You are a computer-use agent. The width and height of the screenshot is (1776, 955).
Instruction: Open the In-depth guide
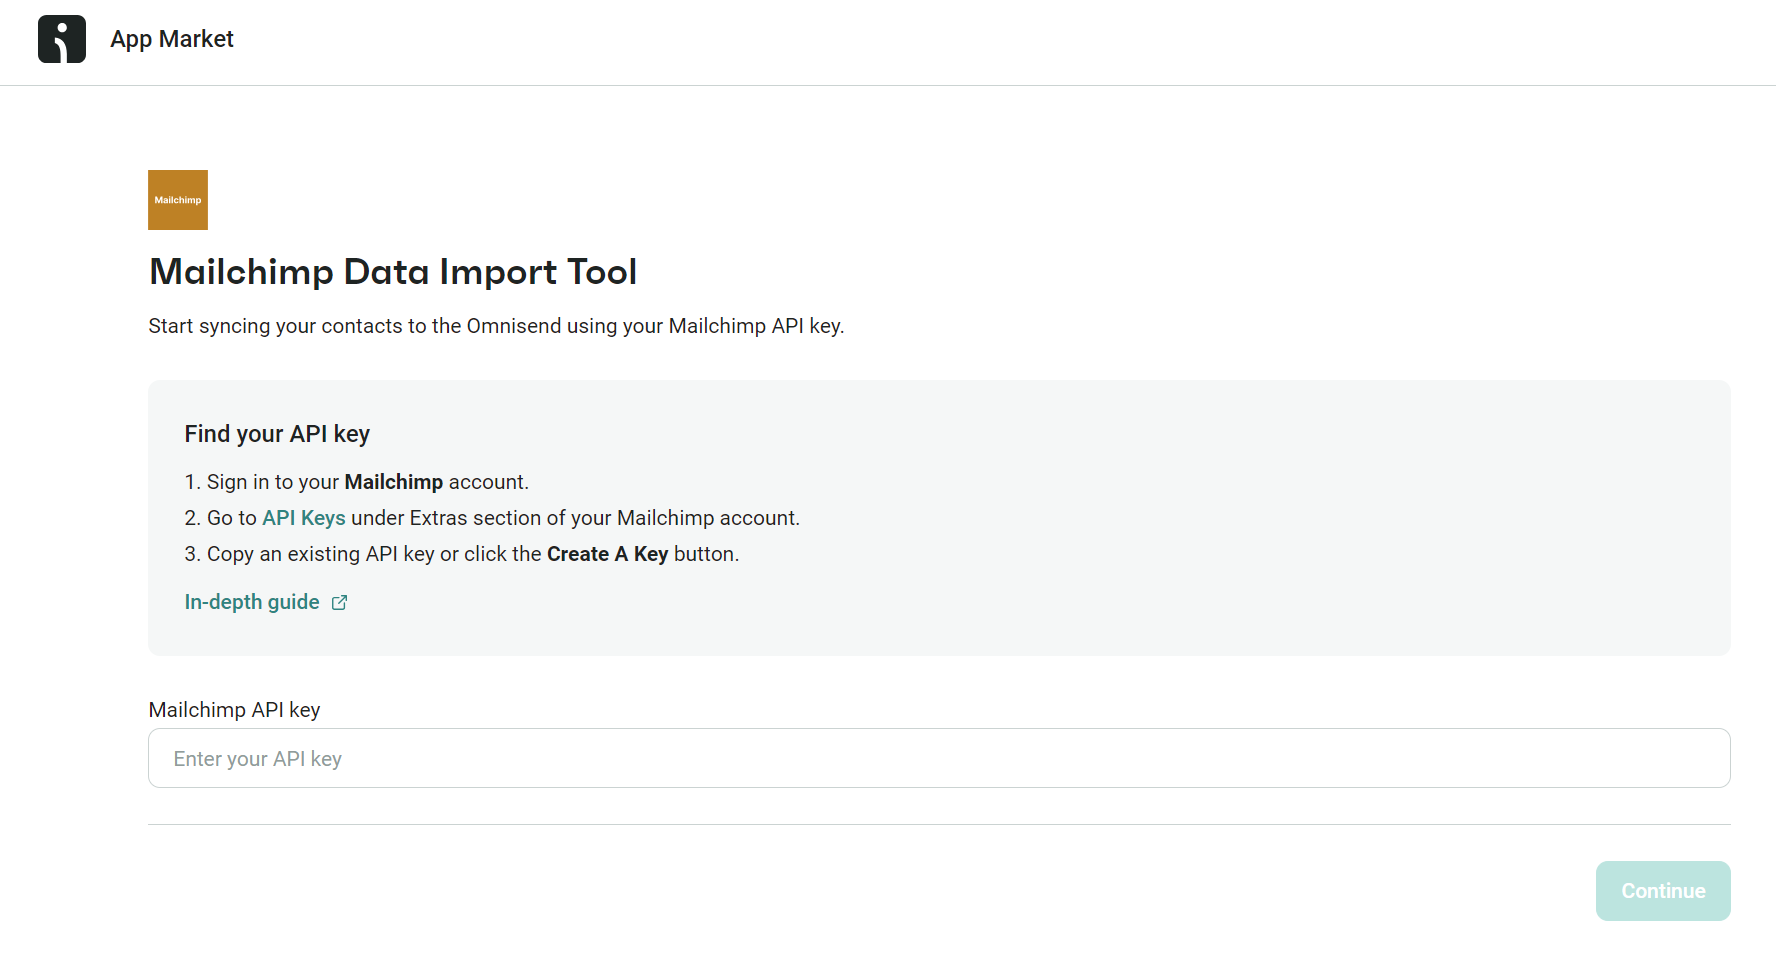(x=251, y=602)
